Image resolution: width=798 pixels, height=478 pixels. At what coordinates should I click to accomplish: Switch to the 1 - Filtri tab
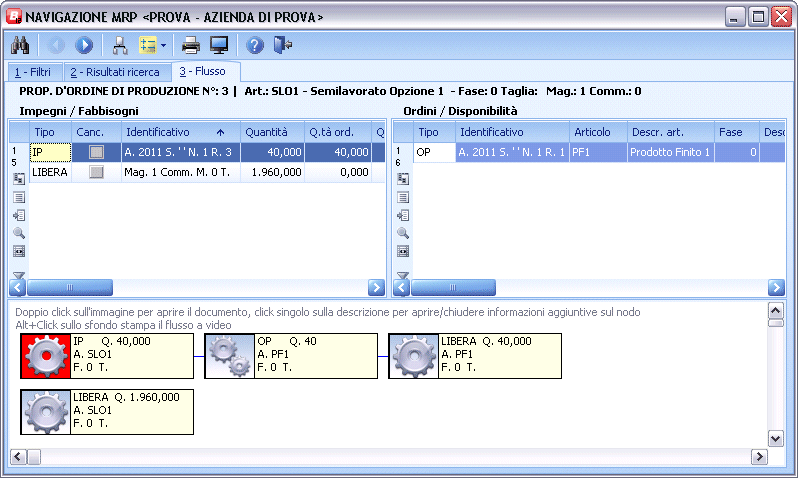[33, 72]
